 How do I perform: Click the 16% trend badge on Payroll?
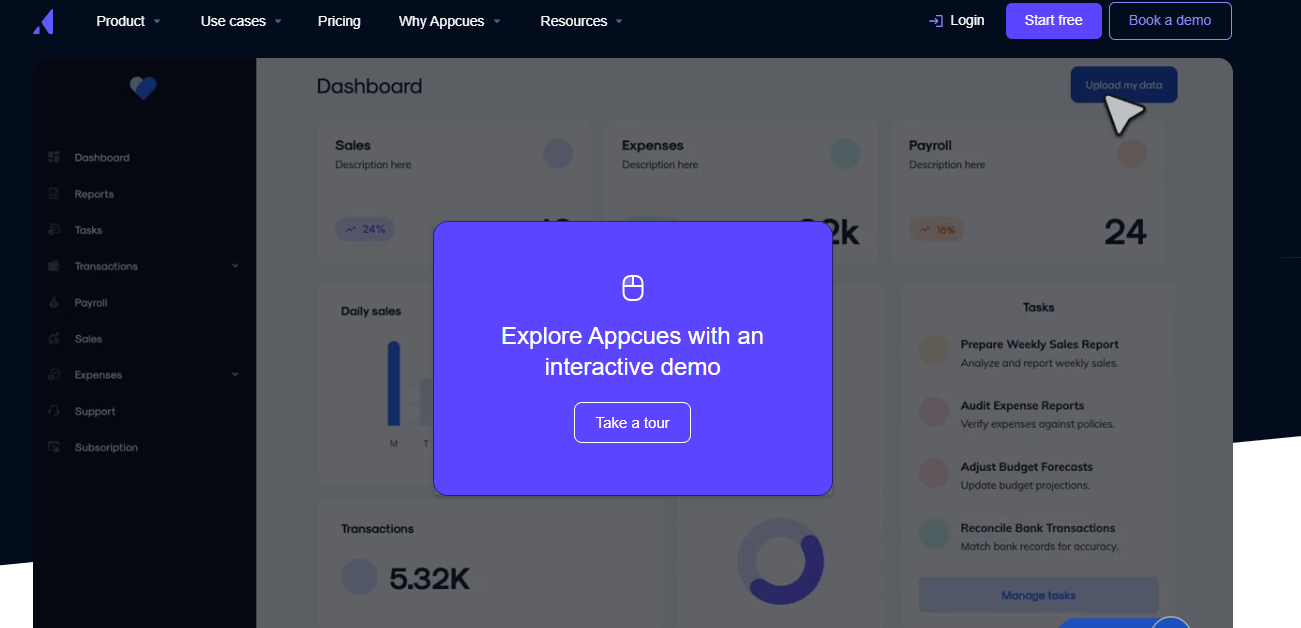click(x=937, y=229)
